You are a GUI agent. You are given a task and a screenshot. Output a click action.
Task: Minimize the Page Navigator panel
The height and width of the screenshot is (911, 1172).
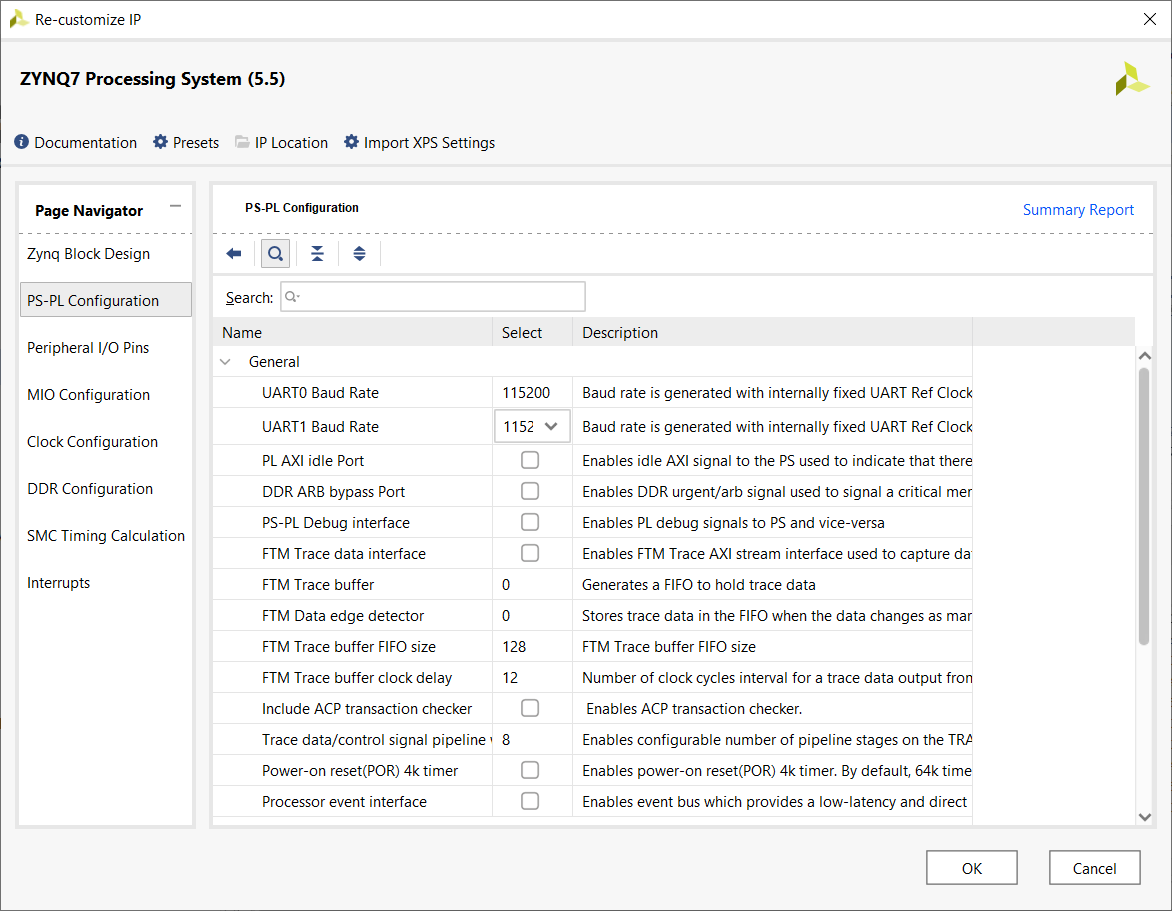pos(176,206)
